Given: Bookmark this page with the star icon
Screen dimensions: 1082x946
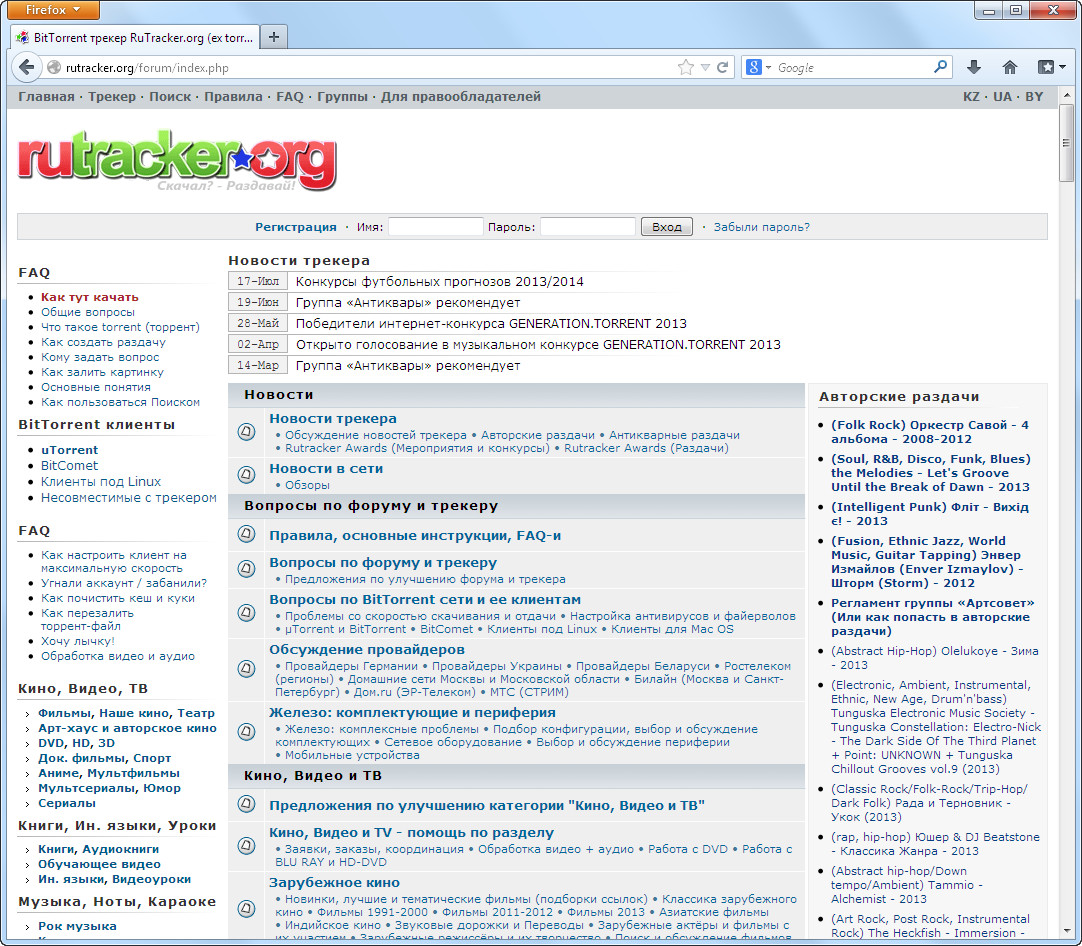Looking at the screenshot, I should coord(685,67).
